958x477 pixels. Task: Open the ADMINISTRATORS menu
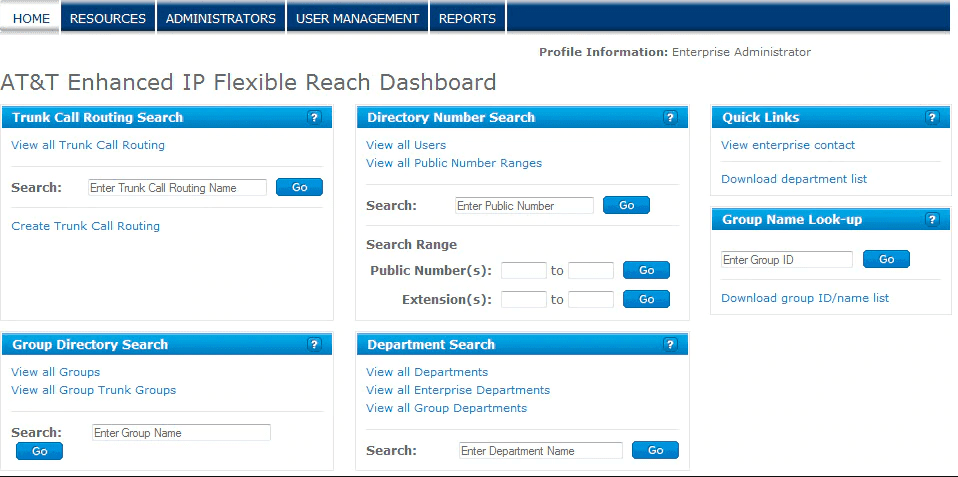221,18
